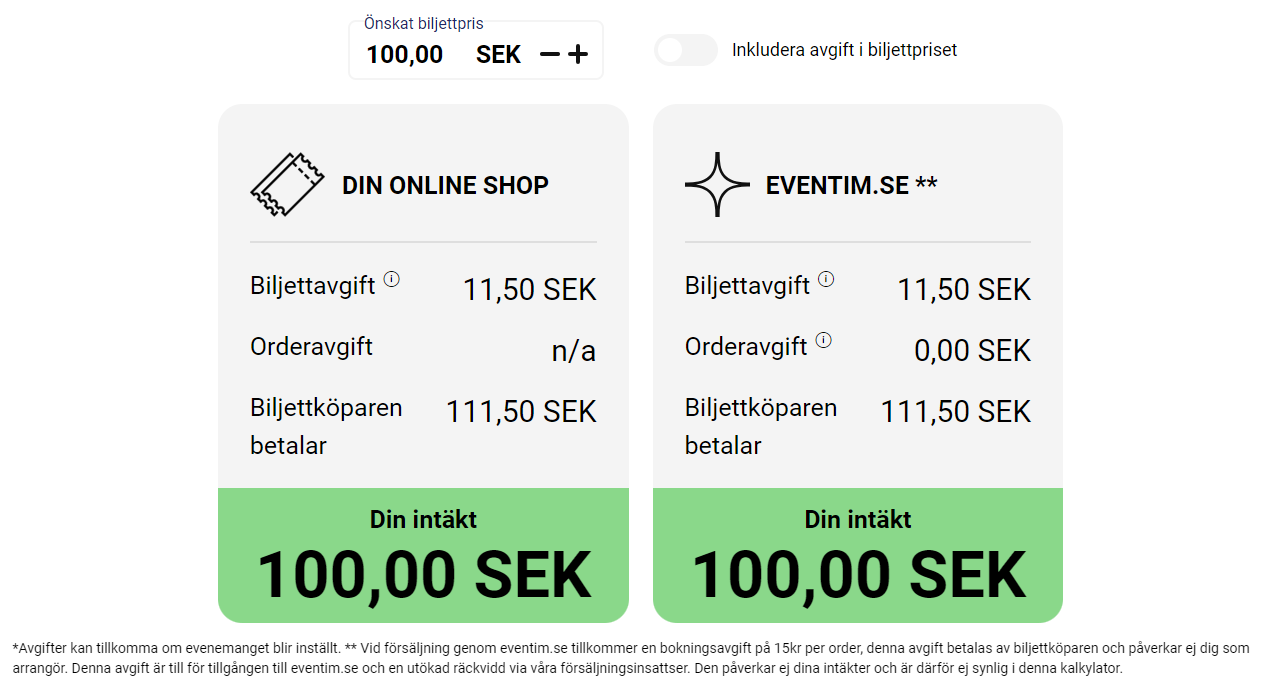1265x681 pixels.
Task: Open info icon next to Eventim.se Orderavgift
Action: [x=823, y=340]
